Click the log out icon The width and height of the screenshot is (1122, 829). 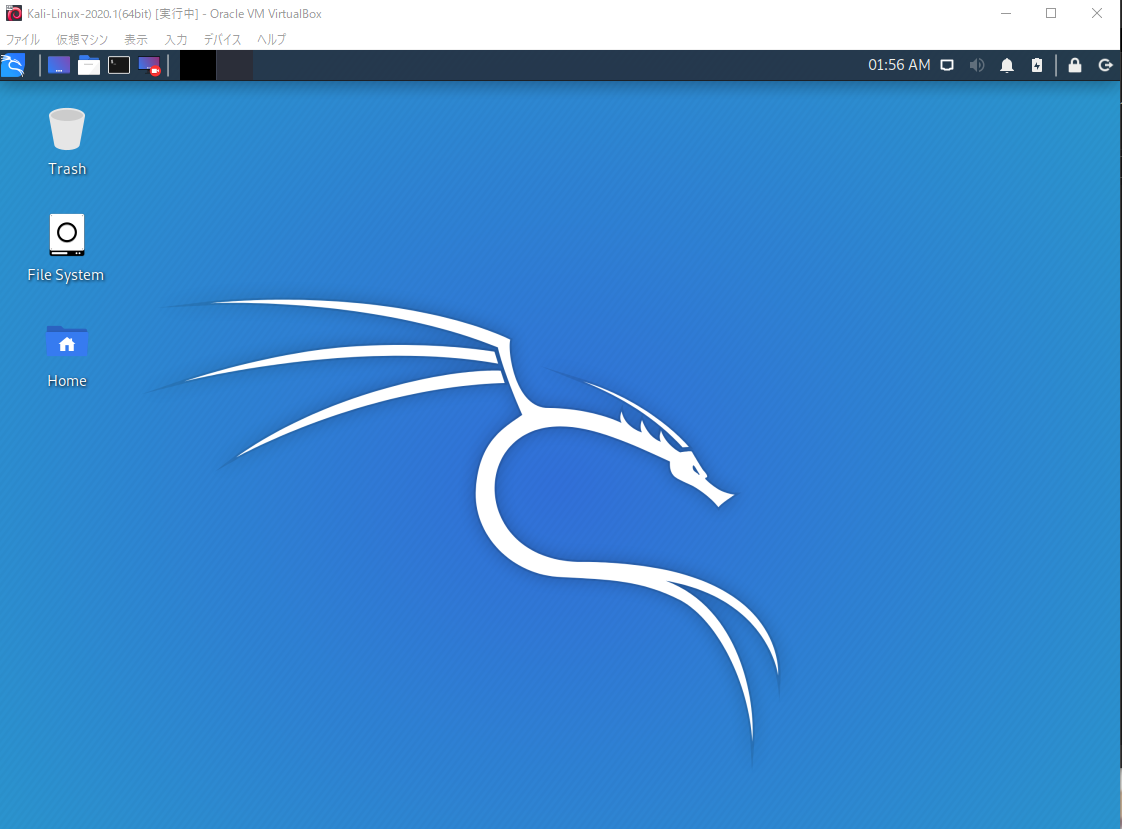click(1105, 66)
